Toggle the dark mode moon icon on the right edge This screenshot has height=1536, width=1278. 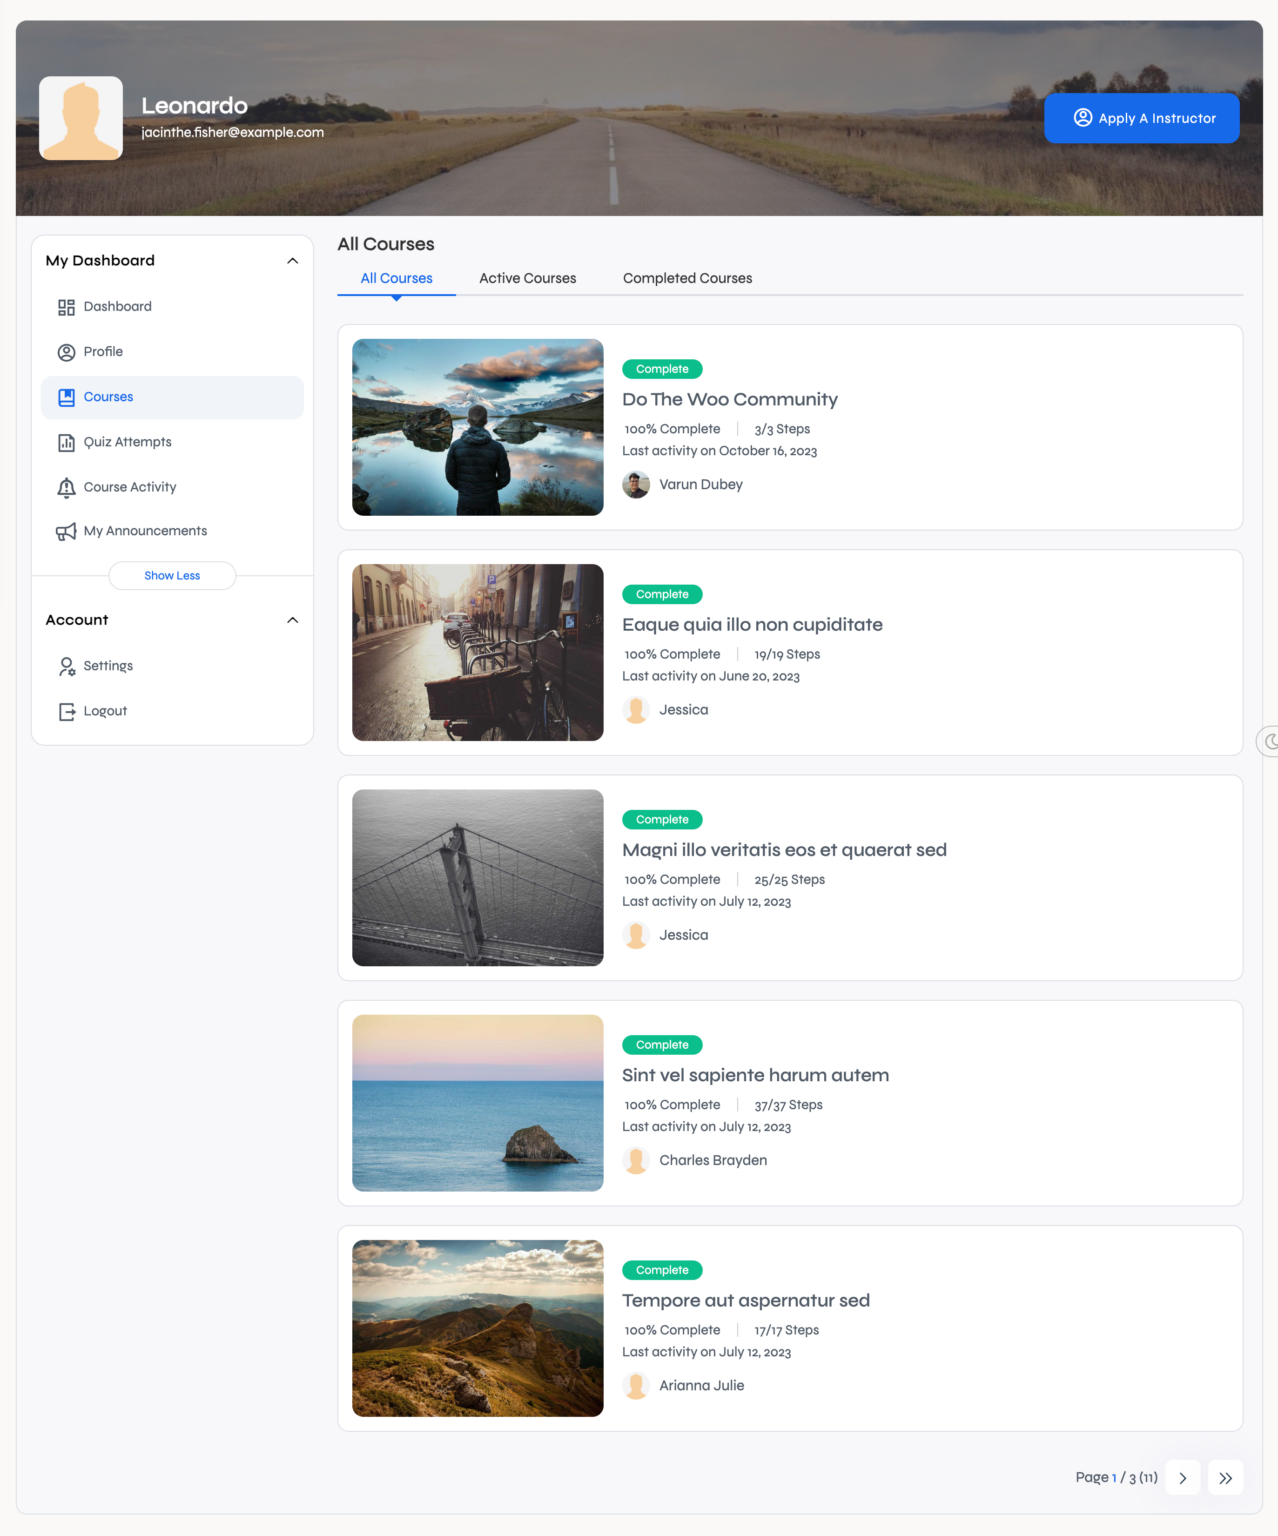[x=1270, y=741]
